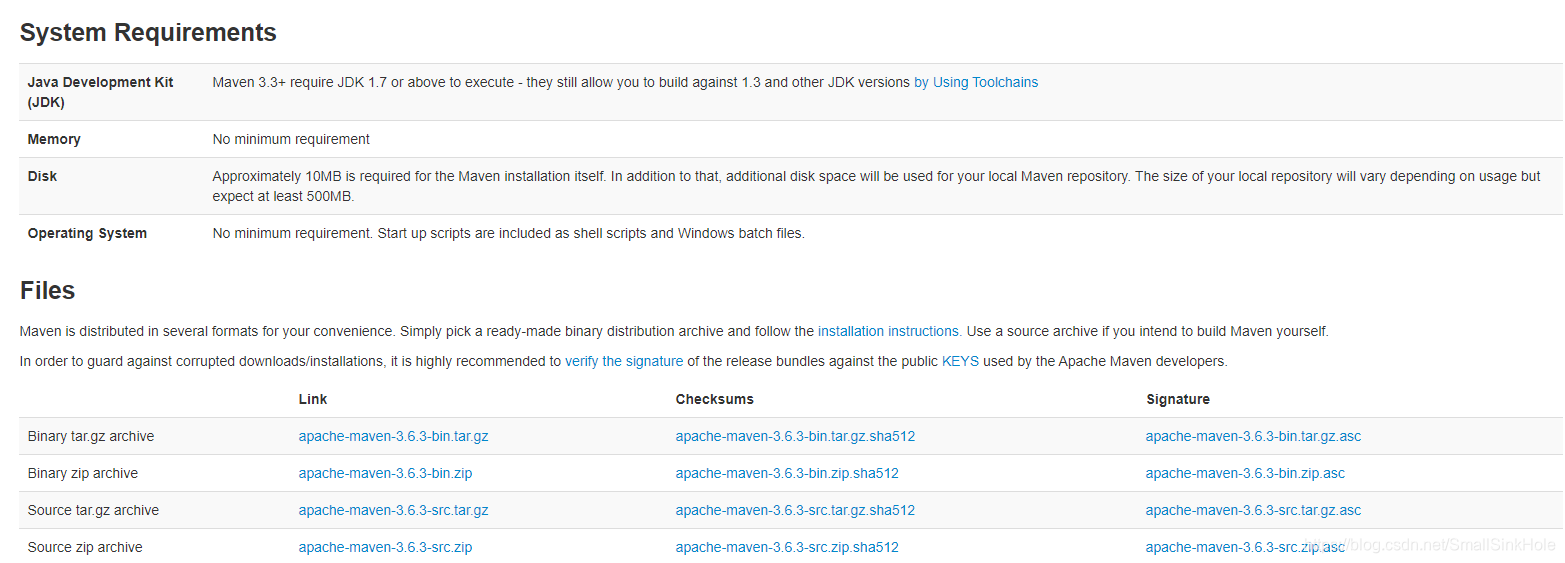Click the 'Source tar.gz archive' row label
The width and height of the screenshot is (1565, 563).
click(93, 510)
